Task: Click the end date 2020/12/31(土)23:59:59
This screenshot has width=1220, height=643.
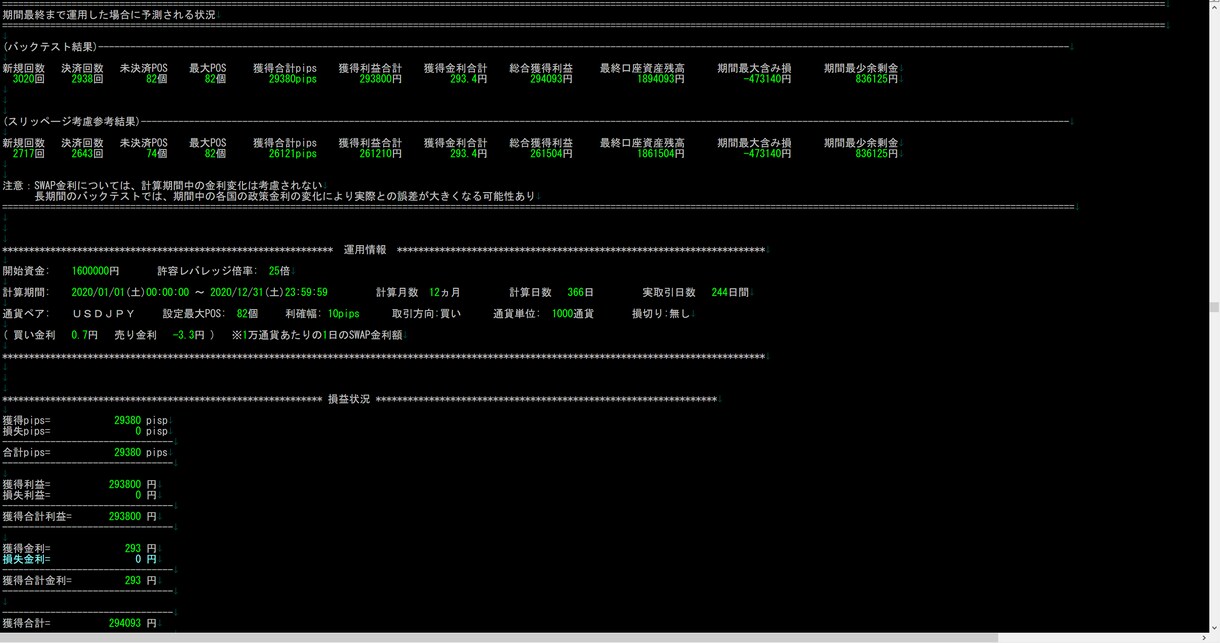Action: coord(269,293)
